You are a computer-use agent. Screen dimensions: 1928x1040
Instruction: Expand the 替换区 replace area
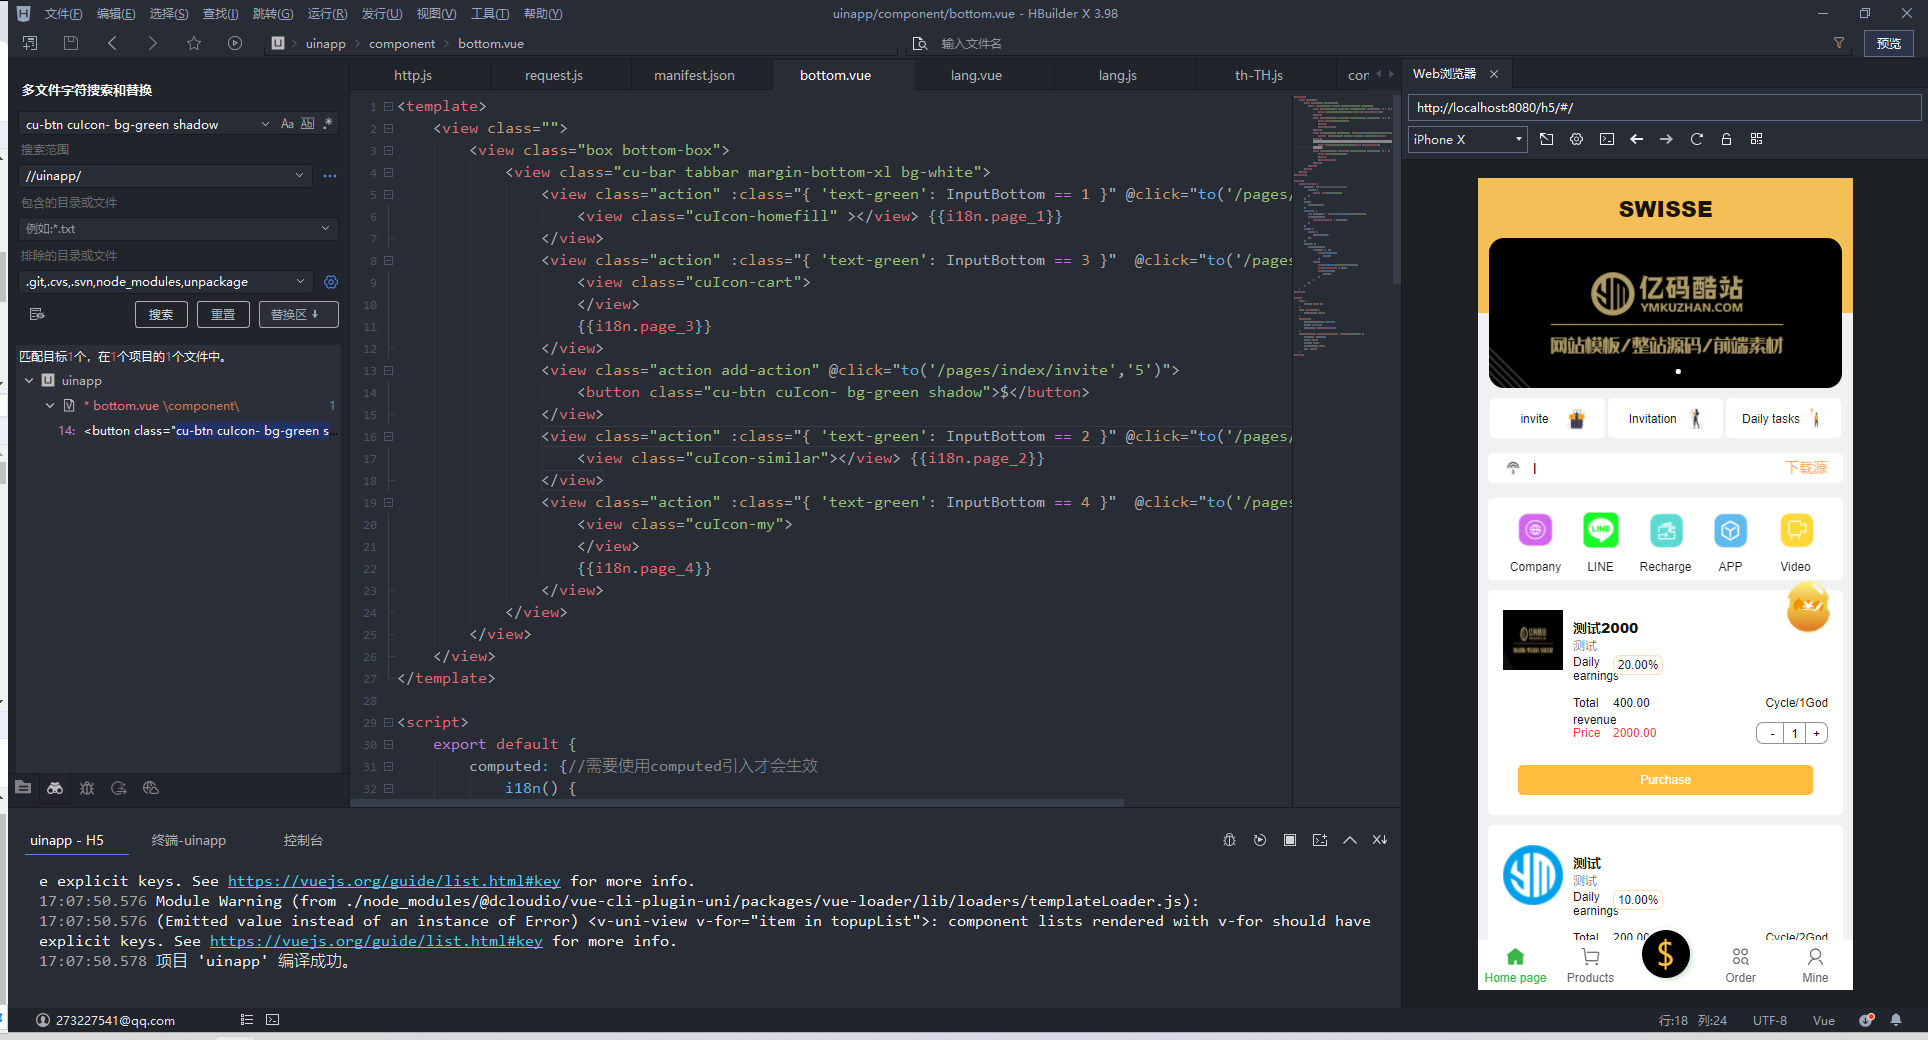(x=298, y=314)
